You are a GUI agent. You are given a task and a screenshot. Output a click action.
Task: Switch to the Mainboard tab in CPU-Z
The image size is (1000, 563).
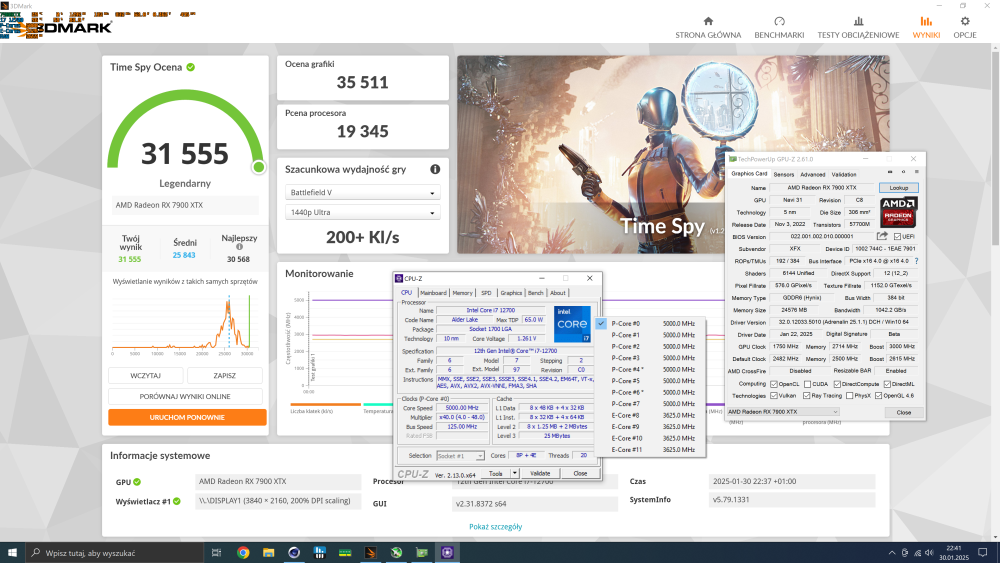(433, 293)
